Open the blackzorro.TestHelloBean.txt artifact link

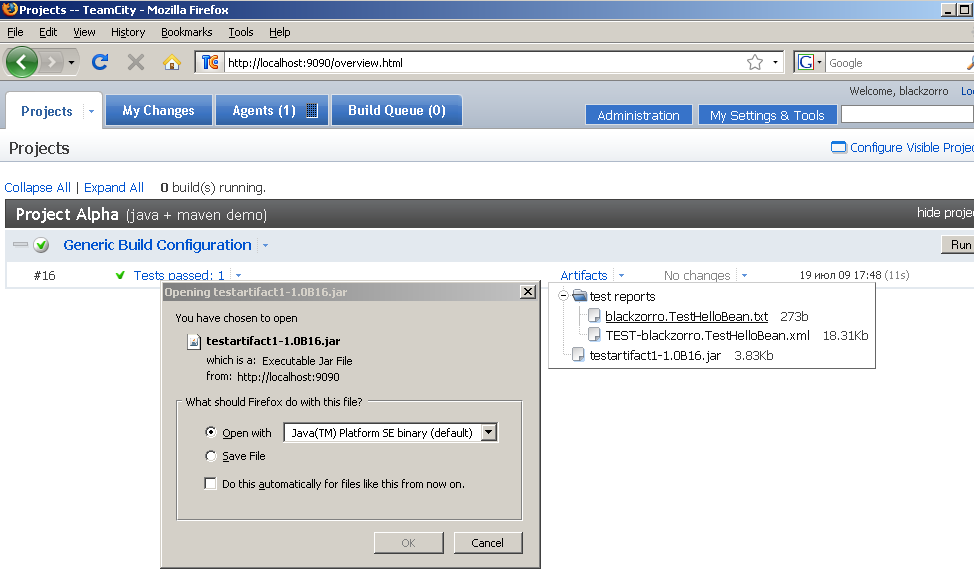pyautogui.click(x=686, y=316)
